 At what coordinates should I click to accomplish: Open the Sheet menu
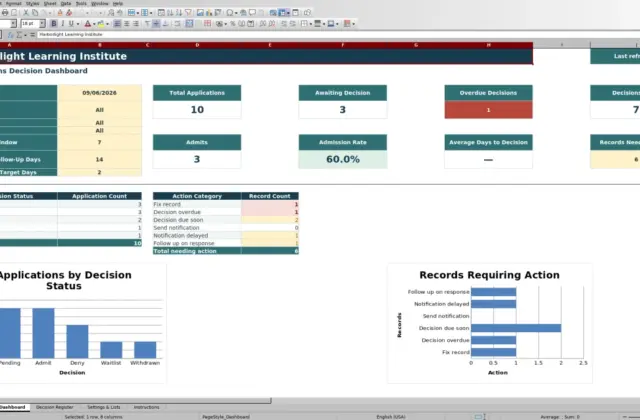50,3
